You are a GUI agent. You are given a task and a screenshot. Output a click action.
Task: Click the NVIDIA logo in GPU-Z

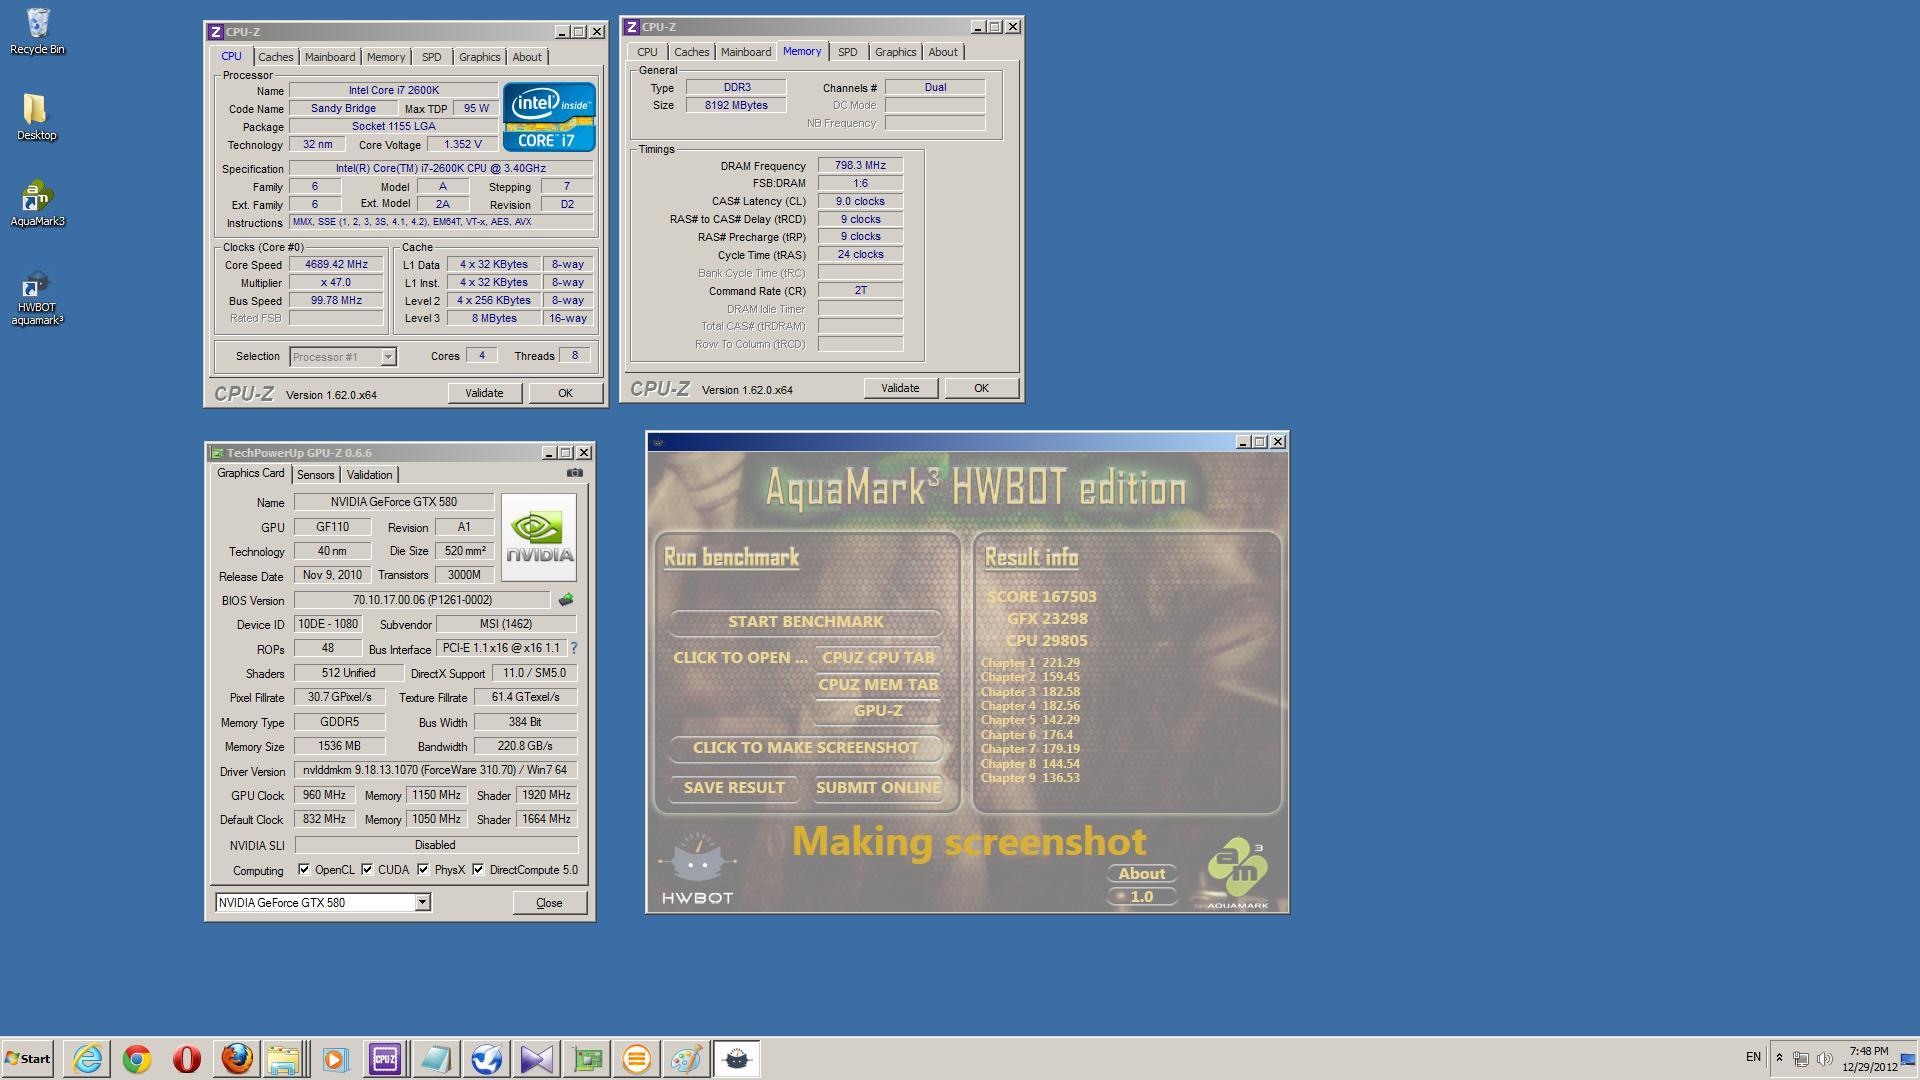[539, 537]
